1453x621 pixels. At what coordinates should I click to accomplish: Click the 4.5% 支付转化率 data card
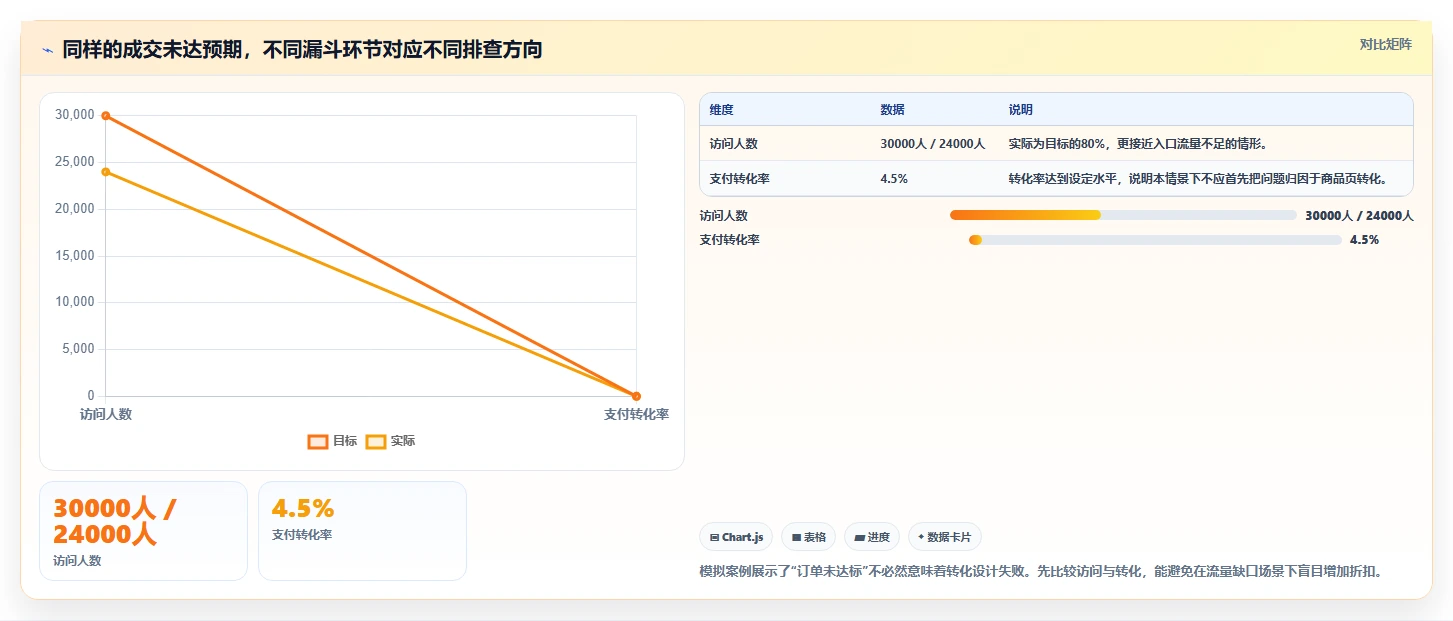coord(362,531)
